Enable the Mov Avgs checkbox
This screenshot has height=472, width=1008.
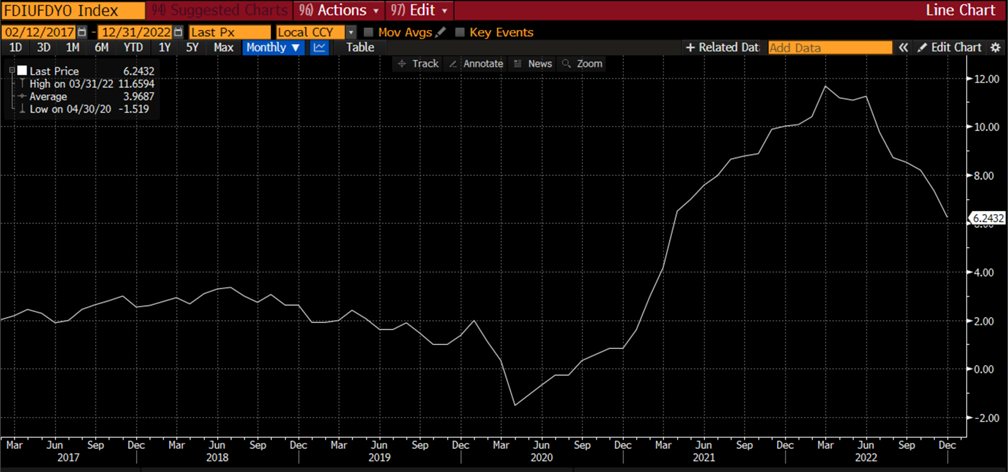click(x=369, y=32)
